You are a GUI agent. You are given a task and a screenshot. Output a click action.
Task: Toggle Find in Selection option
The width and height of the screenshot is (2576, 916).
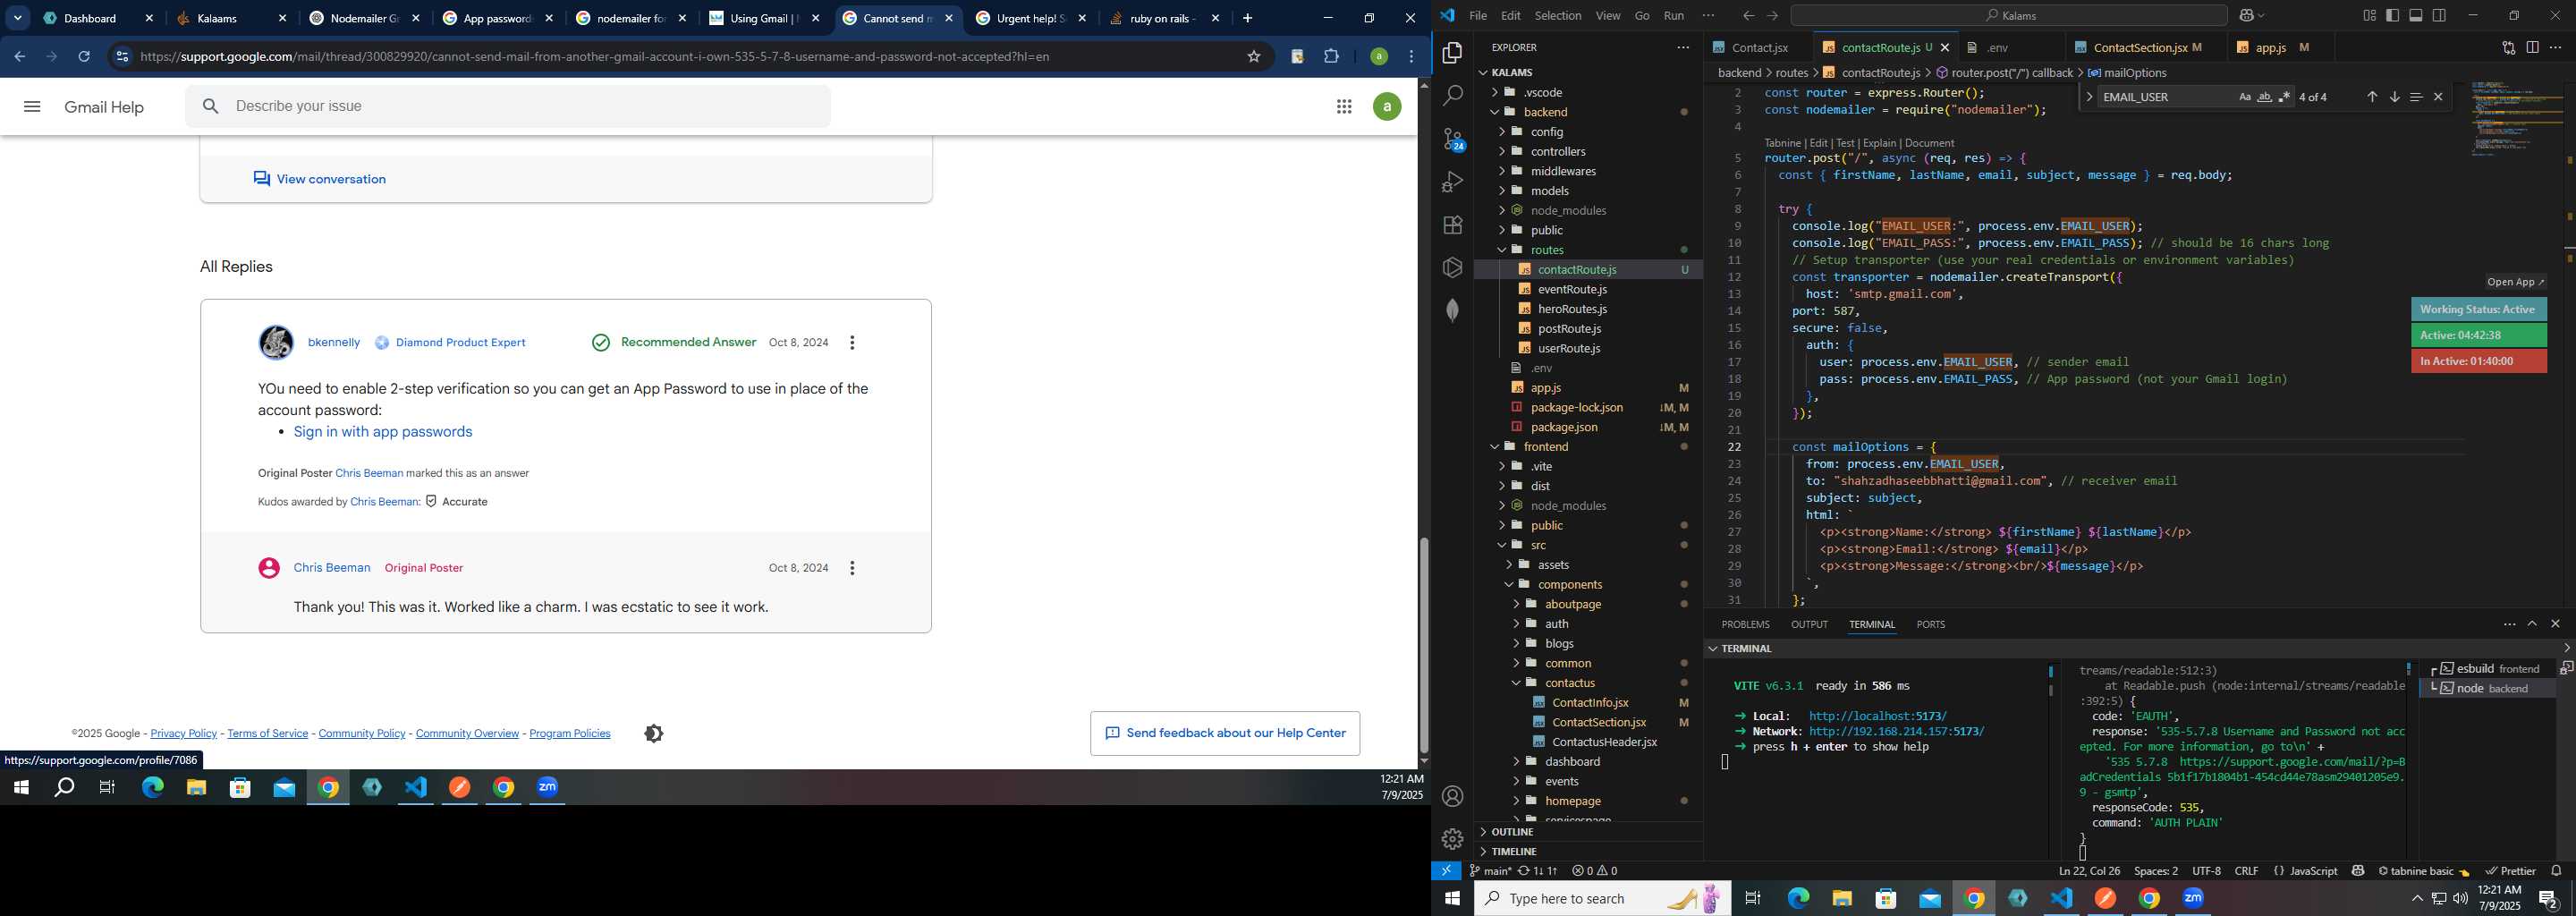point(2416,97)
